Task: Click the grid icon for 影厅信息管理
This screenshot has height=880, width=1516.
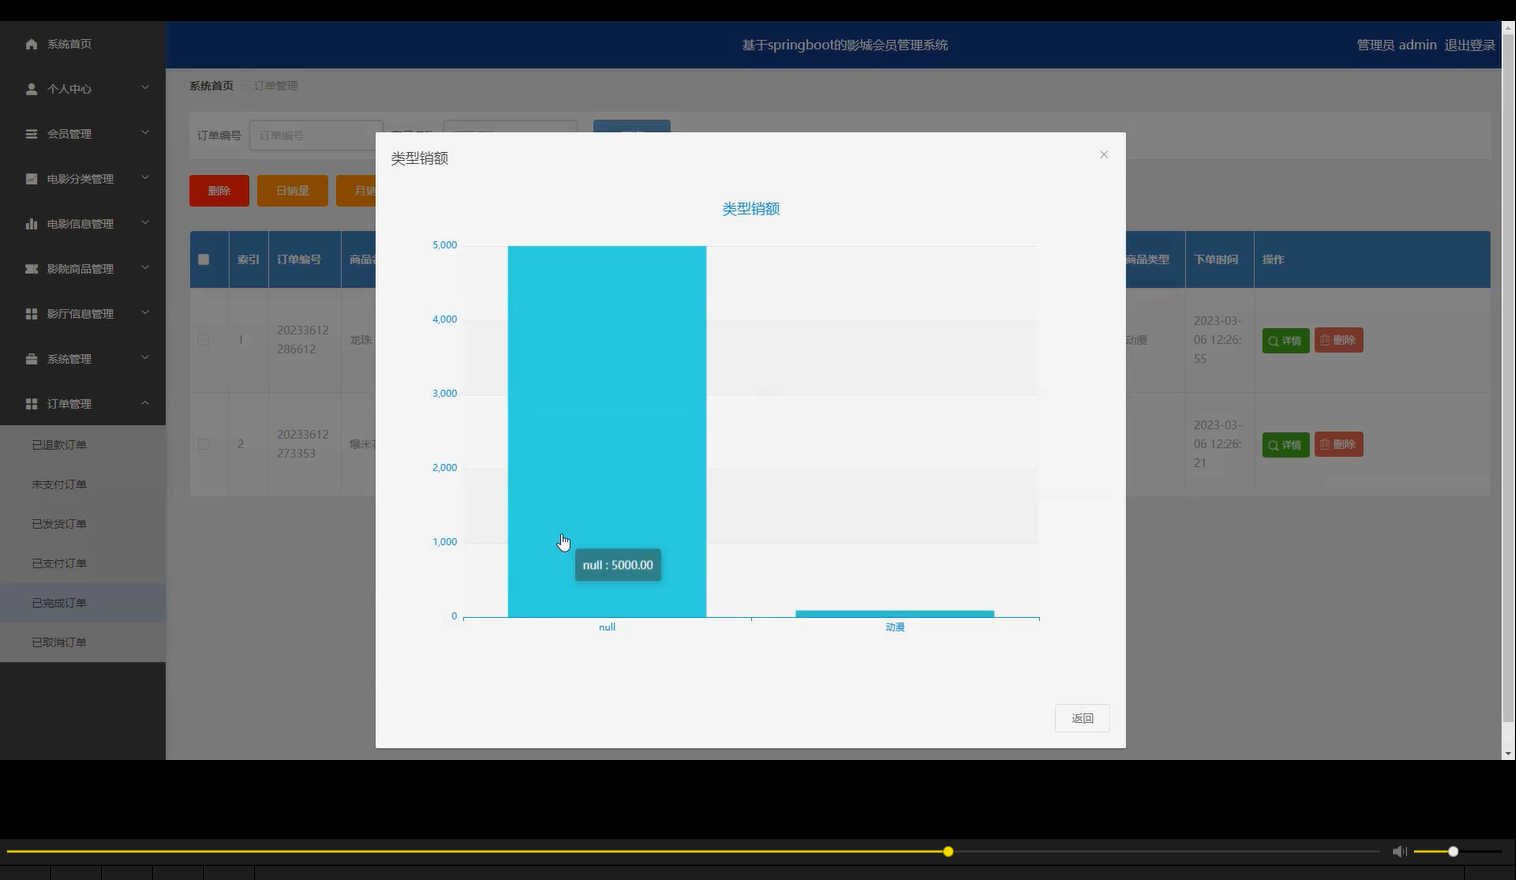Action: (31, 314)
